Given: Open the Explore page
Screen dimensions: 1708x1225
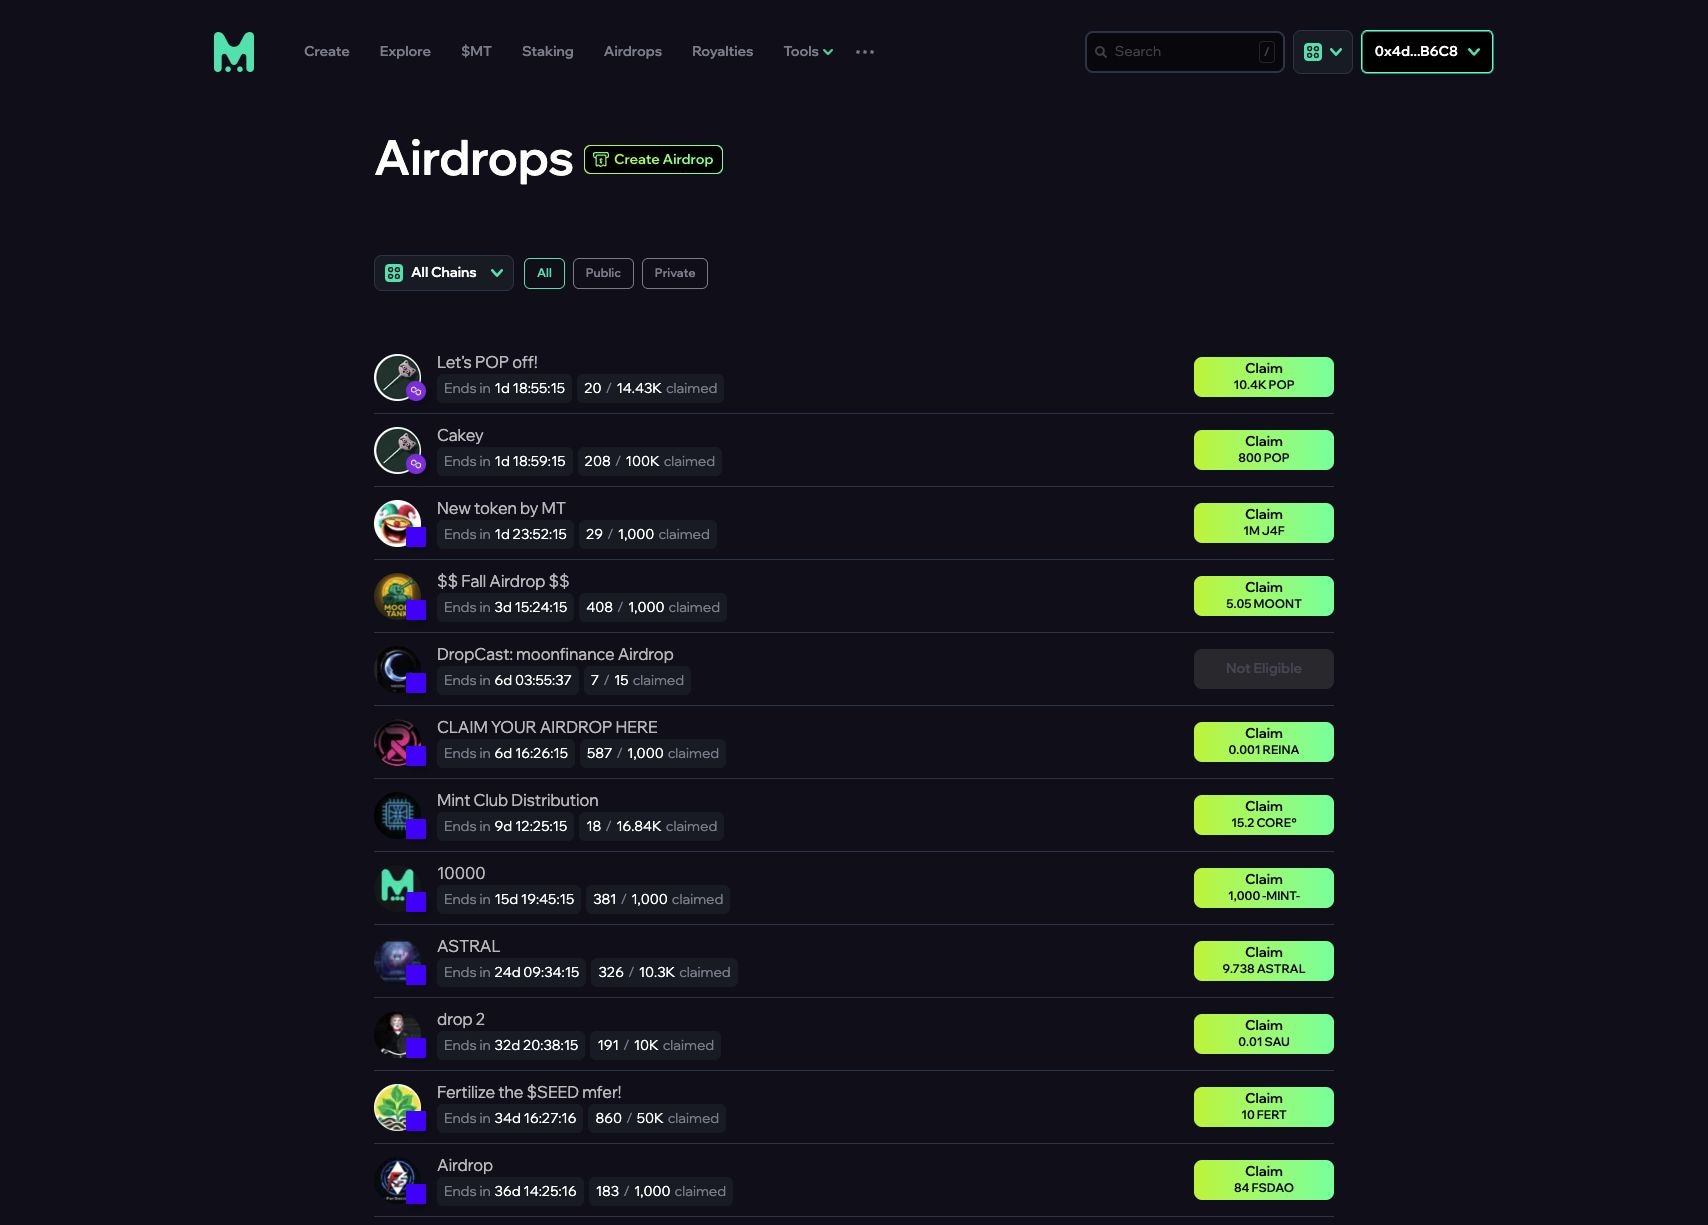Looking at the screenshot, I should point(405,52).
